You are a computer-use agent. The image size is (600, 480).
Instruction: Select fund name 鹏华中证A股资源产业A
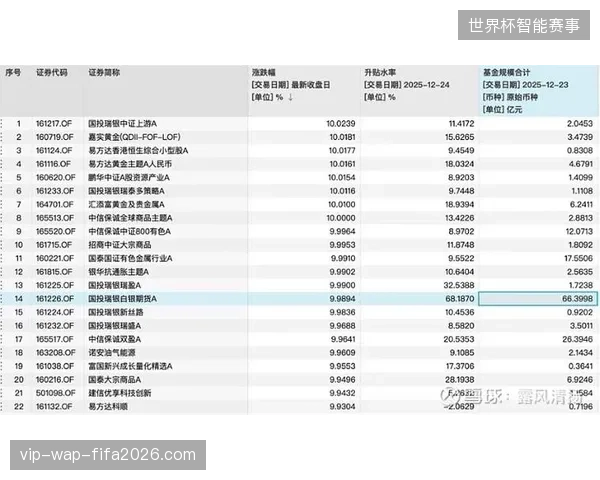129,178
